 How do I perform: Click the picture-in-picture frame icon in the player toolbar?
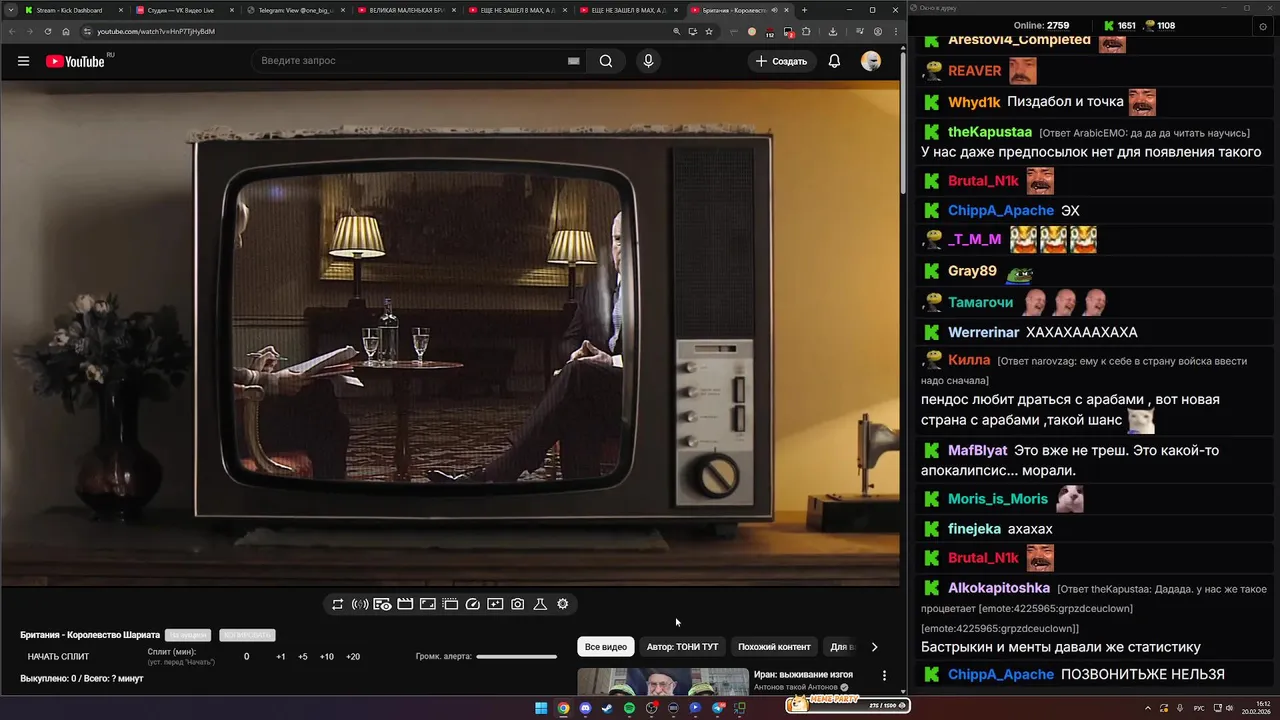coord(427,604)
